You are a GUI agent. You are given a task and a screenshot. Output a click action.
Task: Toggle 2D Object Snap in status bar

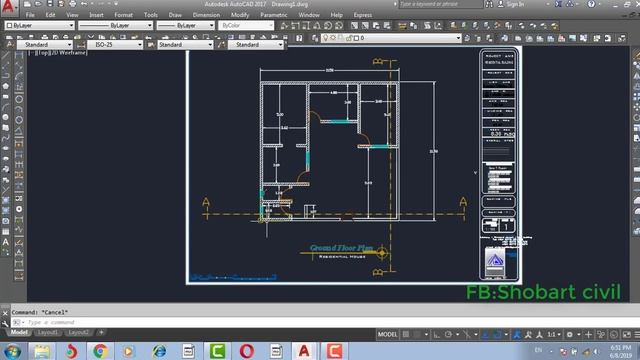click(497, 335)
